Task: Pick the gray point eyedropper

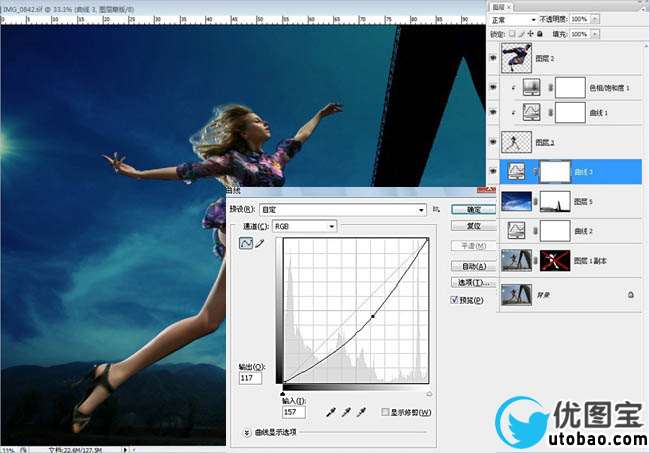Action: pos(344,412)
